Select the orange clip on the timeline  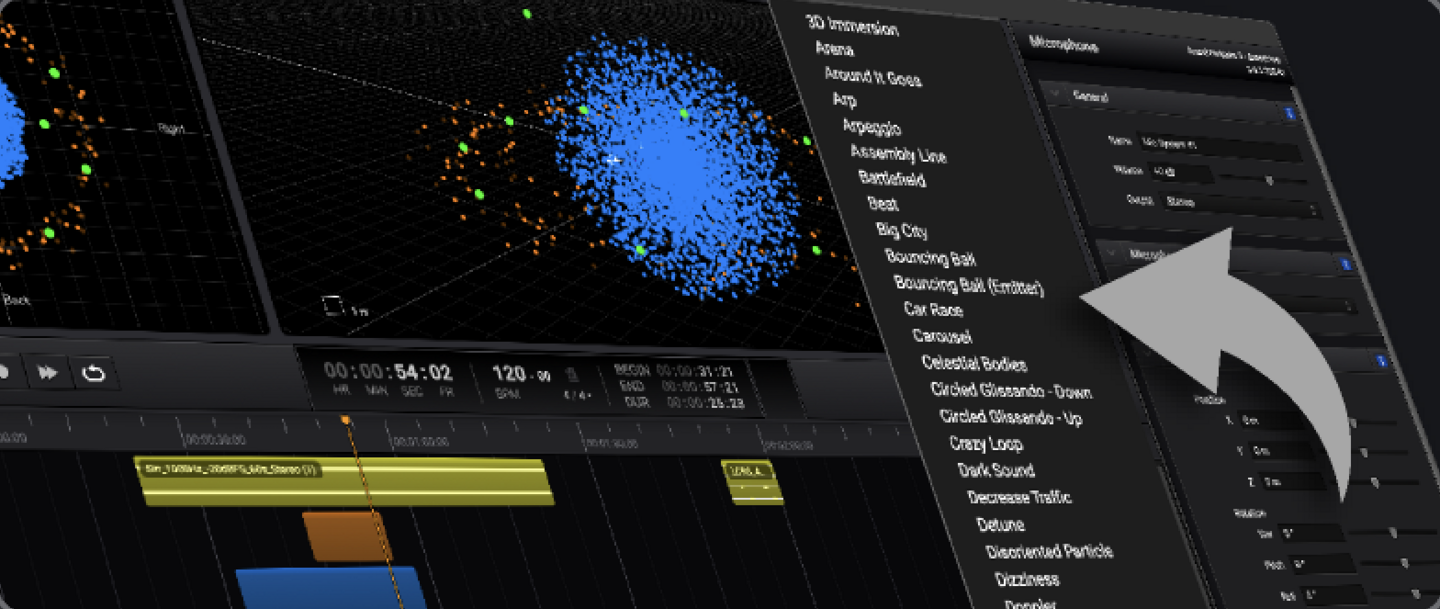click(x=348, y=536)
